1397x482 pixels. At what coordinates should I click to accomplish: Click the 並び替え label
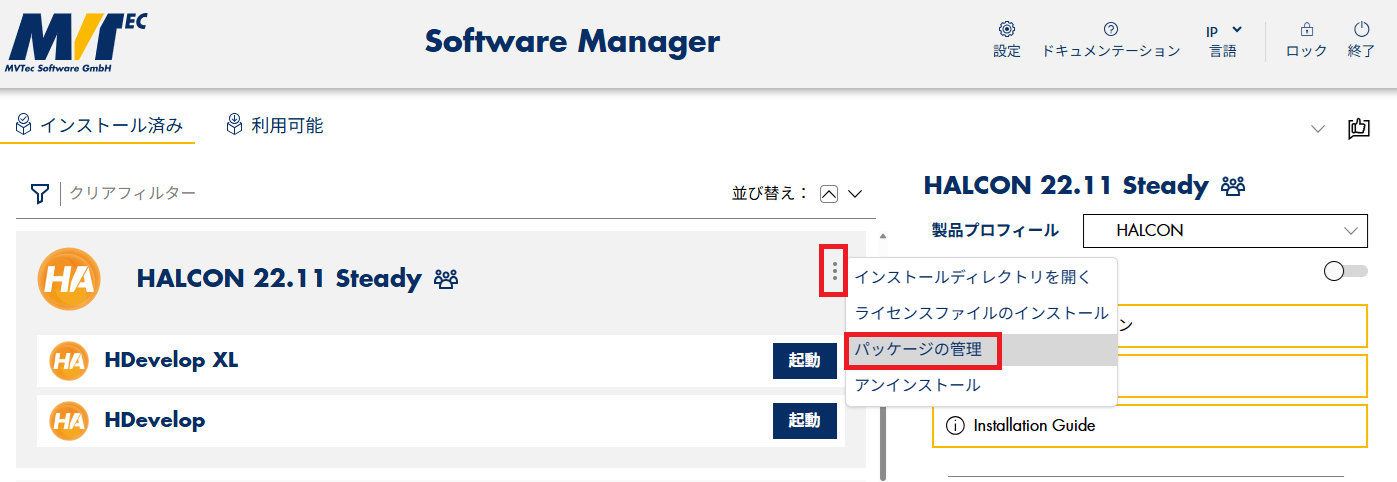[770, 194]
